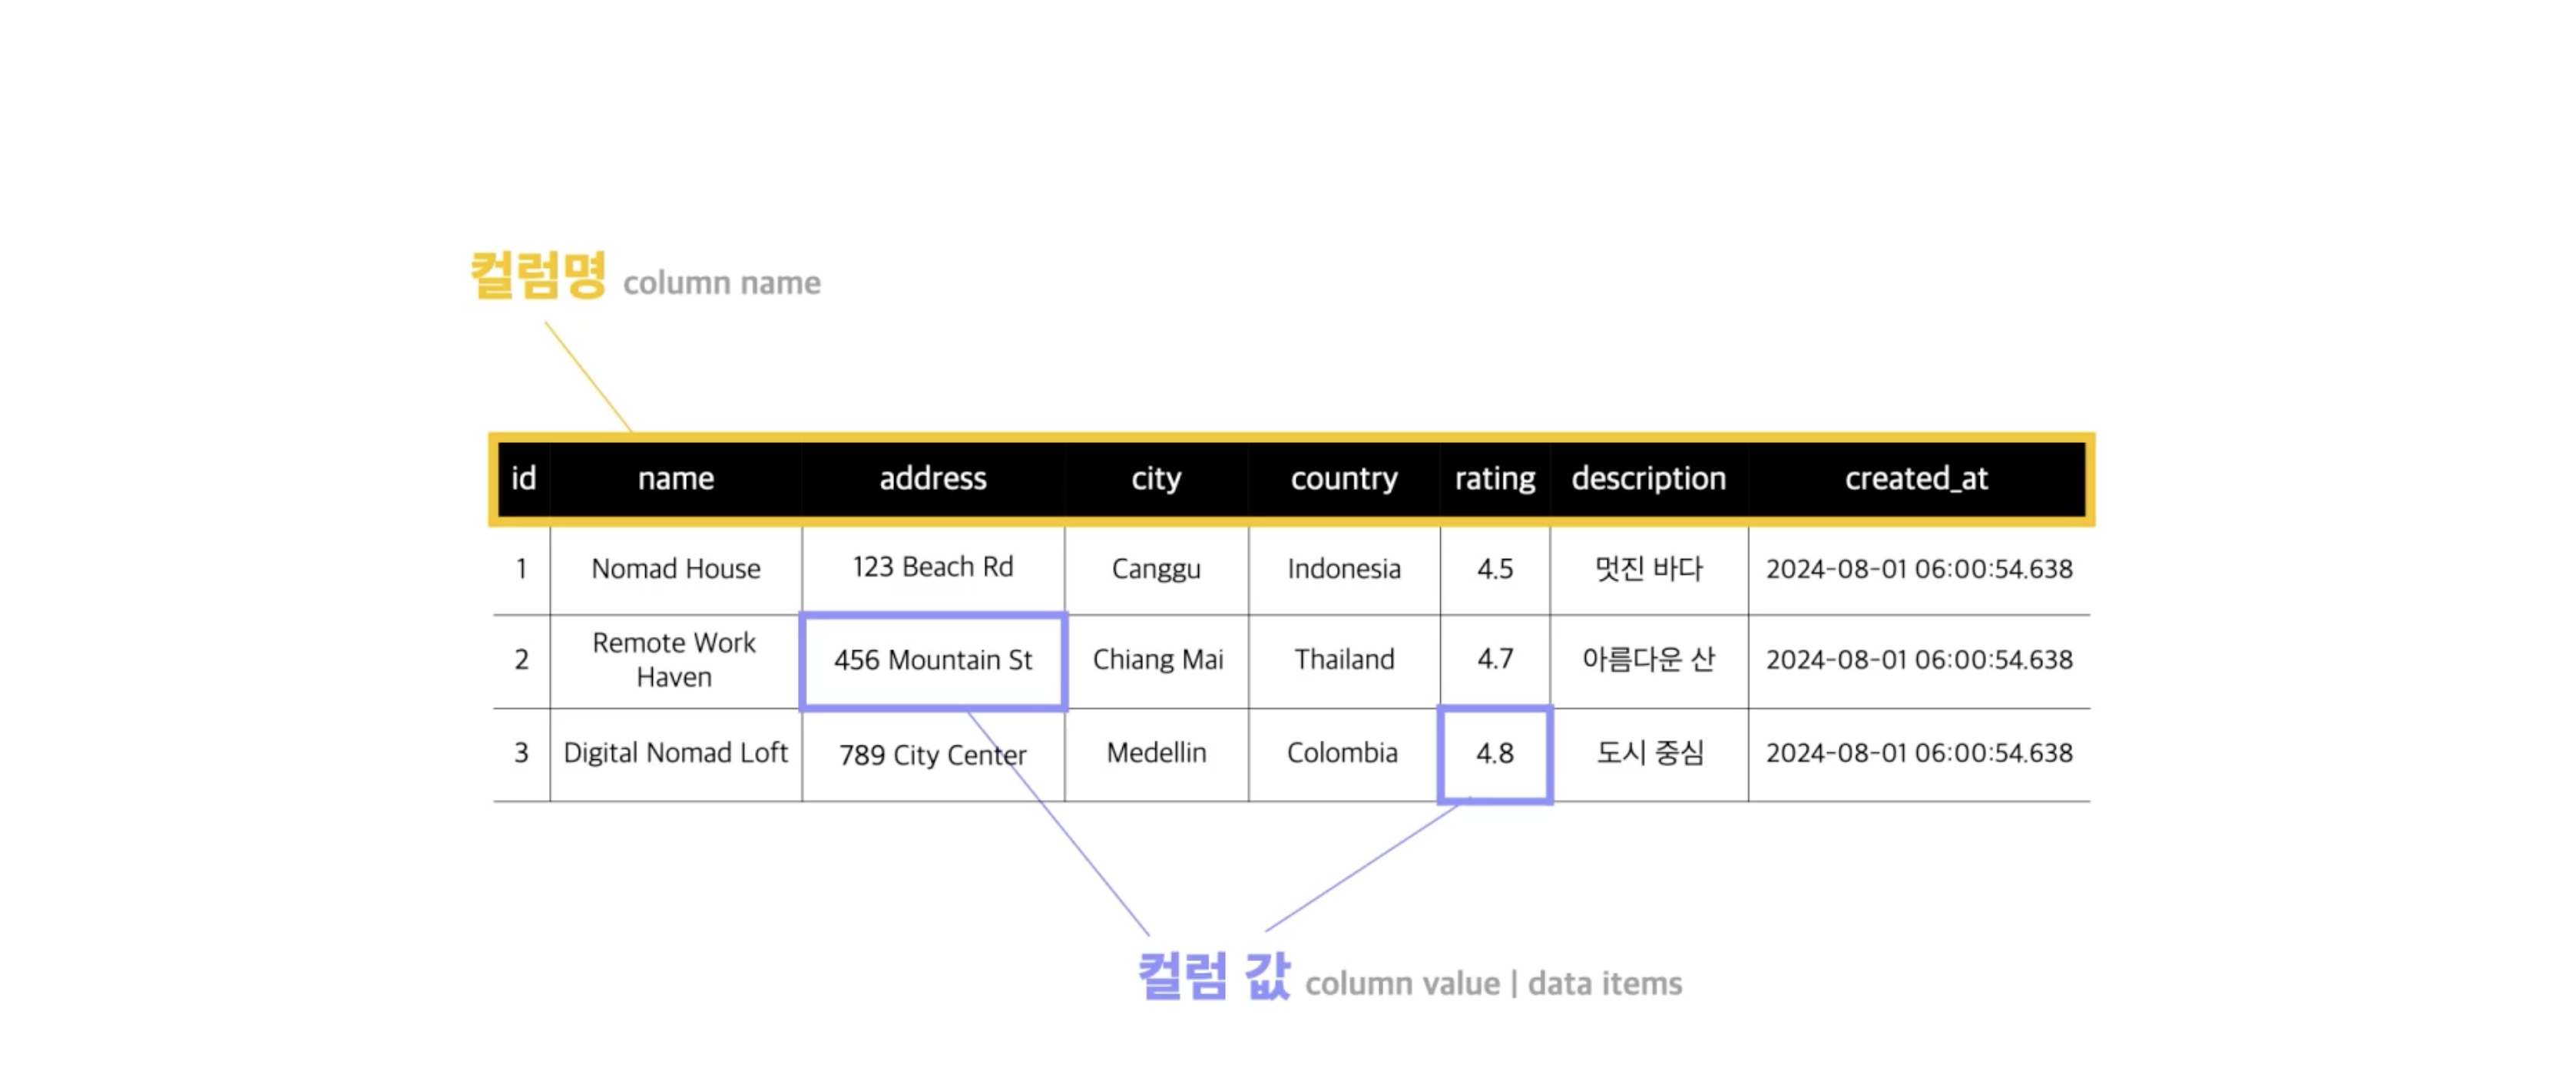Select the rating value 4.5
The width and height of the screenshot is (2576, 1084).
click(1495, 569)
